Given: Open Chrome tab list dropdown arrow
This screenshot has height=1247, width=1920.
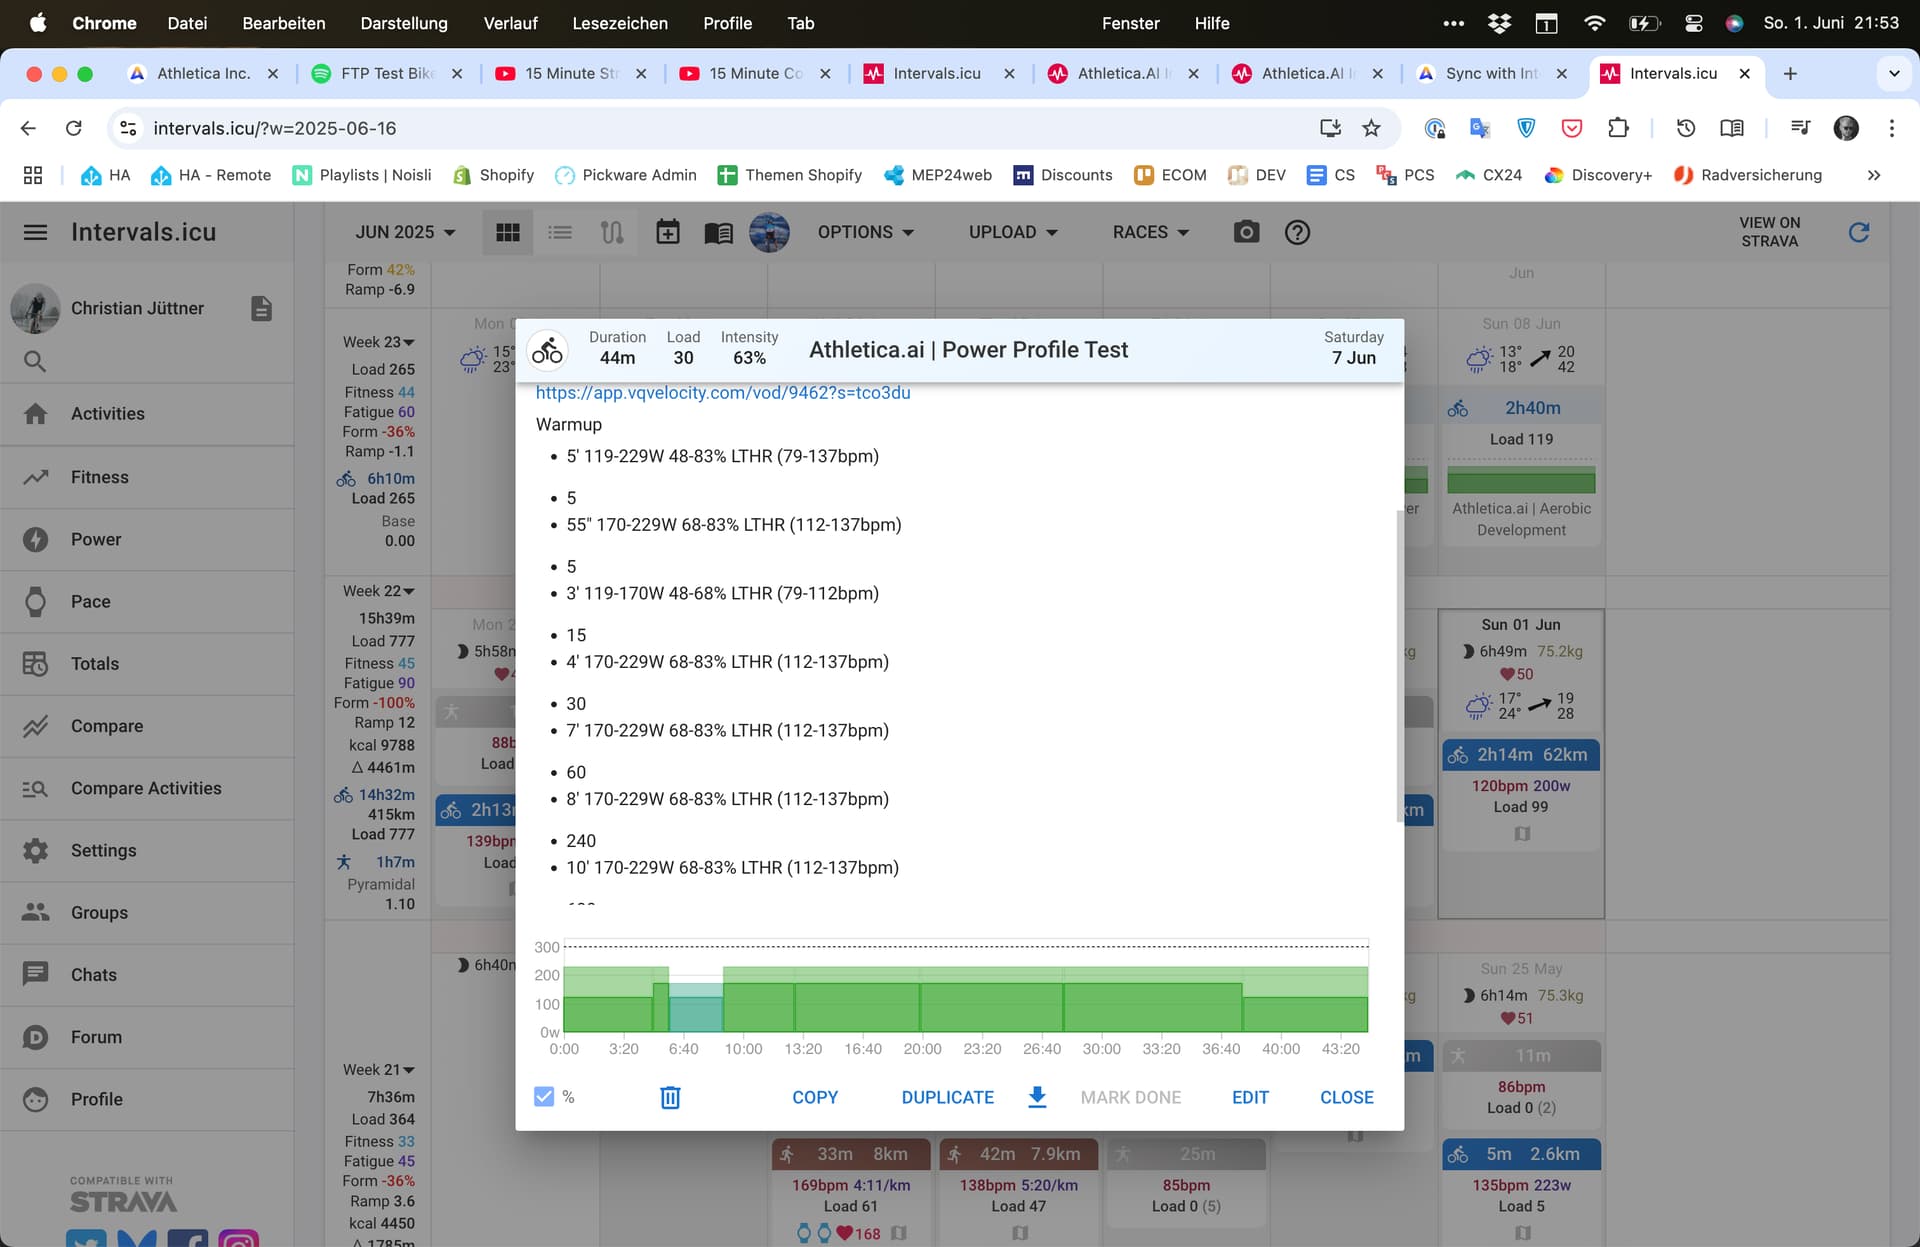Looking at the screenshot, I should point(1893,74).
